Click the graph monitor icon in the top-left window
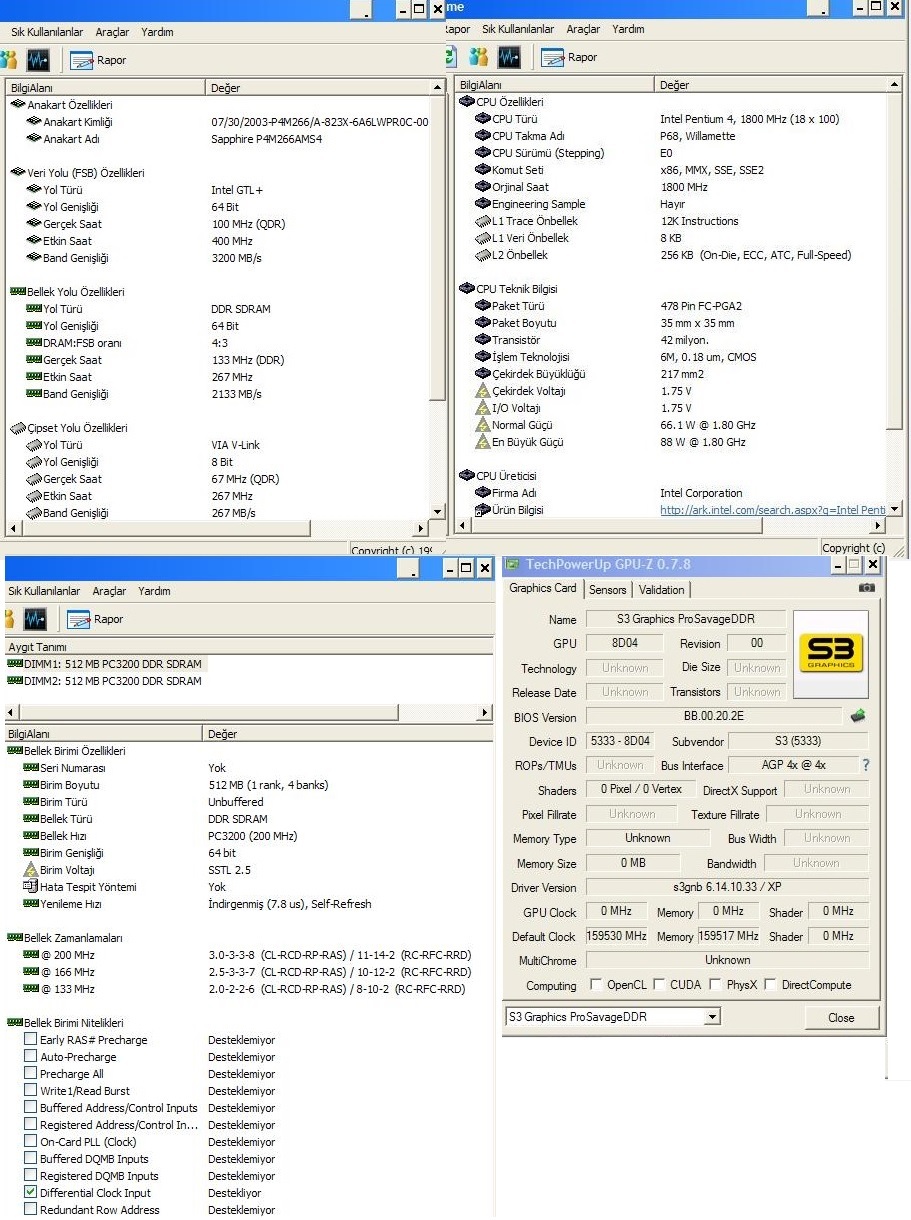This screenshot has height=1220, width=911. click(38, 60)
